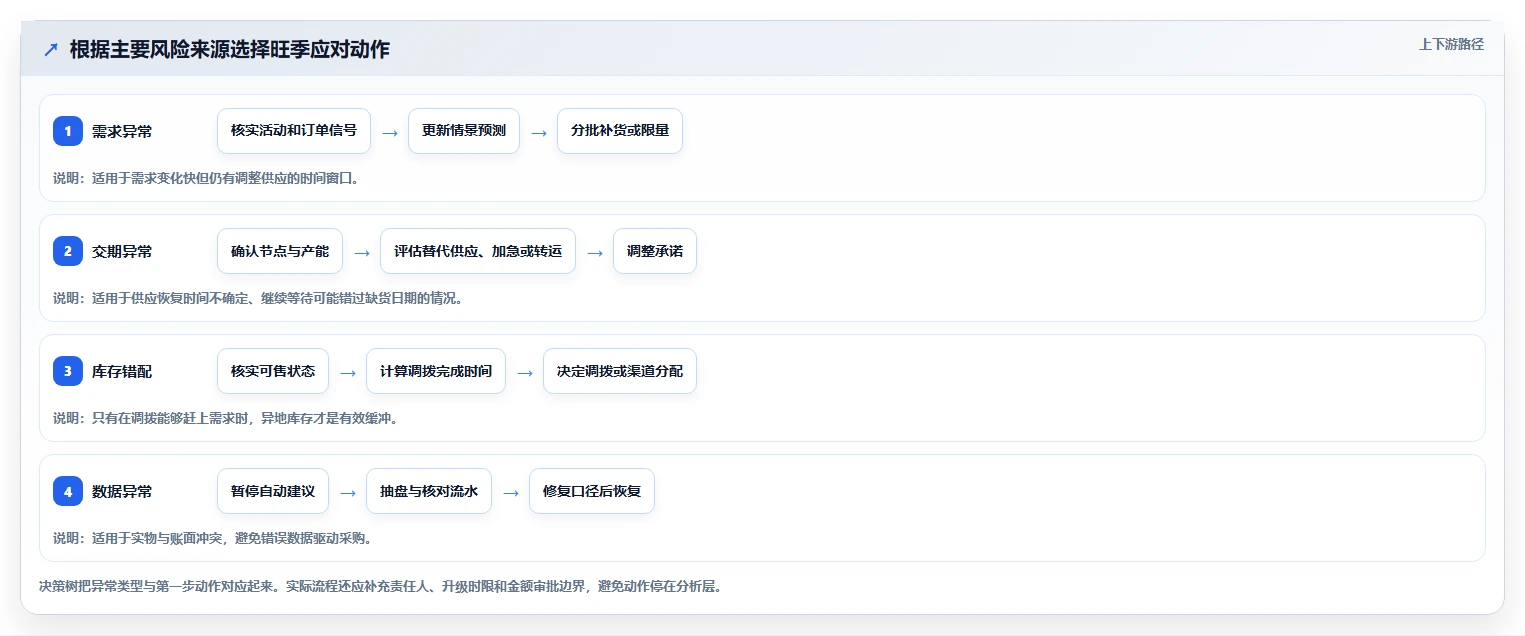Click the heading 根据主要风险来源选择旺季应对动作

(230, 50)
